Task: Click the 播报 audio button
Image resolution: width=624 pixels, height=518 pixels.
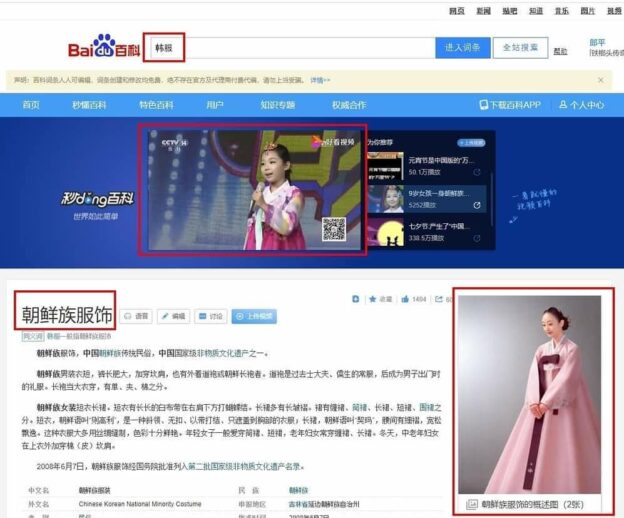Action: click(x=136, y=316)
